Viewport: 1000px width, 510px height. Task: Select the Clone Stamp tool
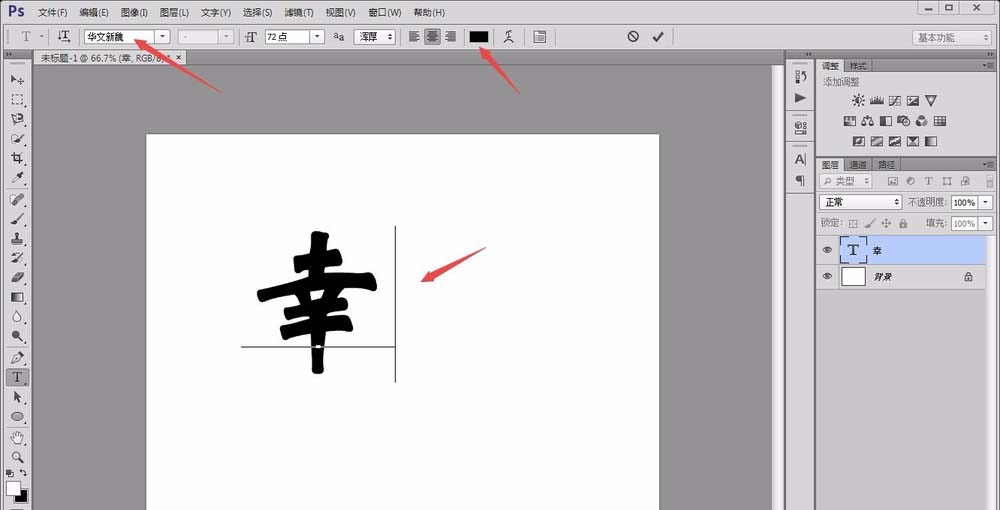[x=17, y=239]
